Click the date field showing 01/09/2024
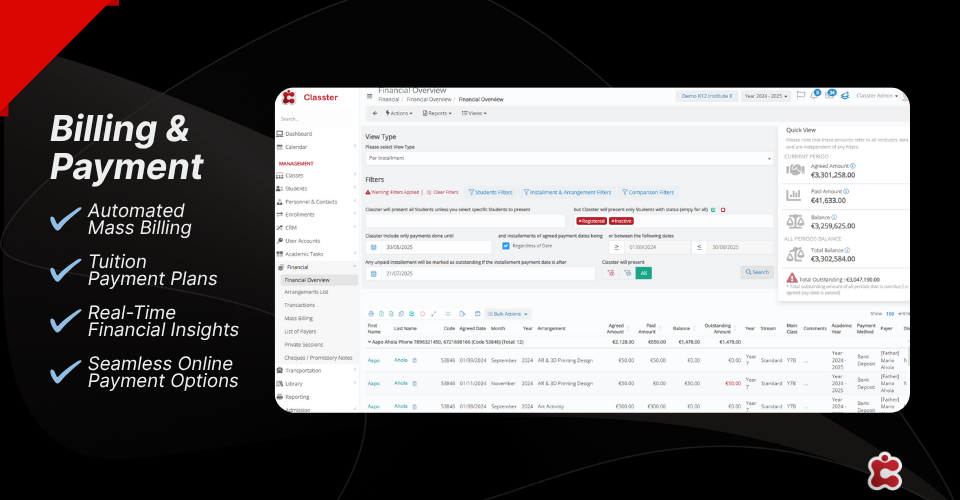The width and height of the screenshot is (960, 500). [658, 247]
